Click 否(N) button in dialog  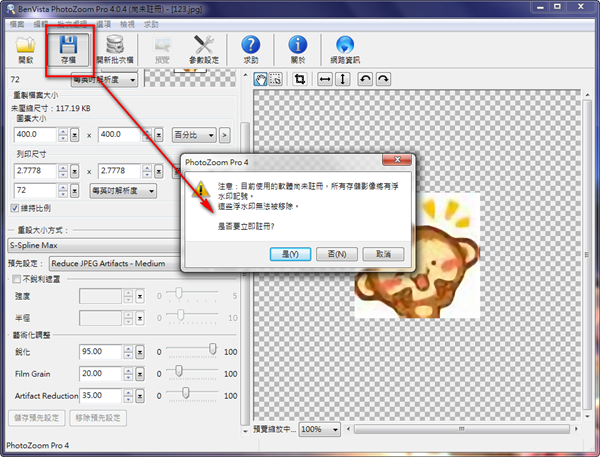(337, 254)
